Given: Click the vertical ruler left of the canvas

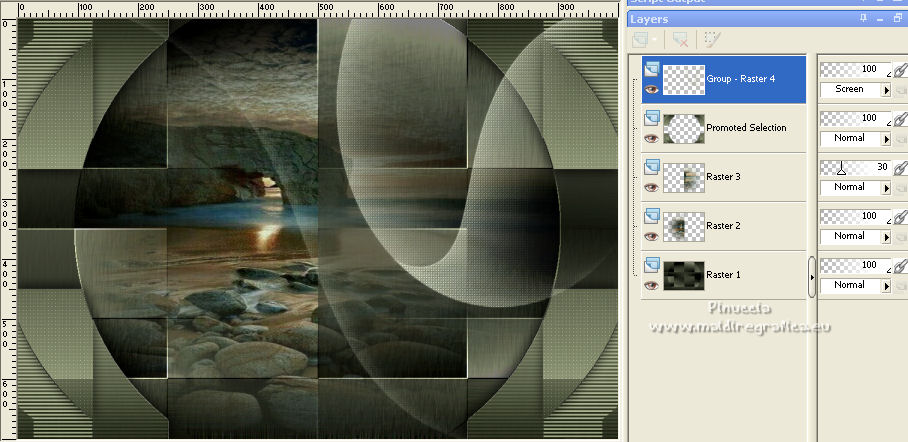Looking at the screenshot, I should pyautogui.click(x=8, y=228).
